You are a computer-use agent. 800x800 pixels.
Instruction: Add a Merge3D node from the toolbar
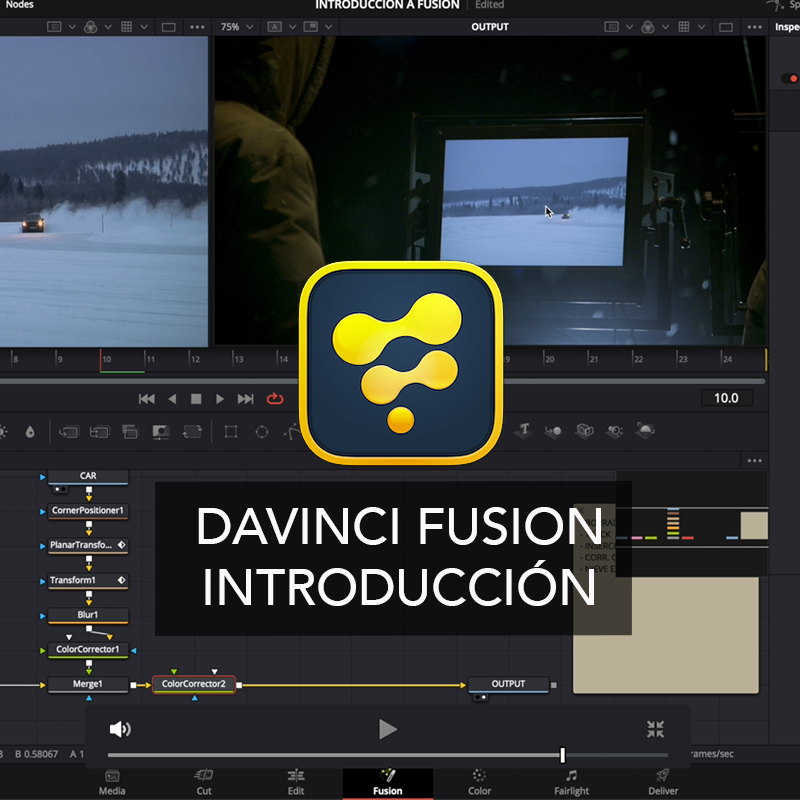553,432
